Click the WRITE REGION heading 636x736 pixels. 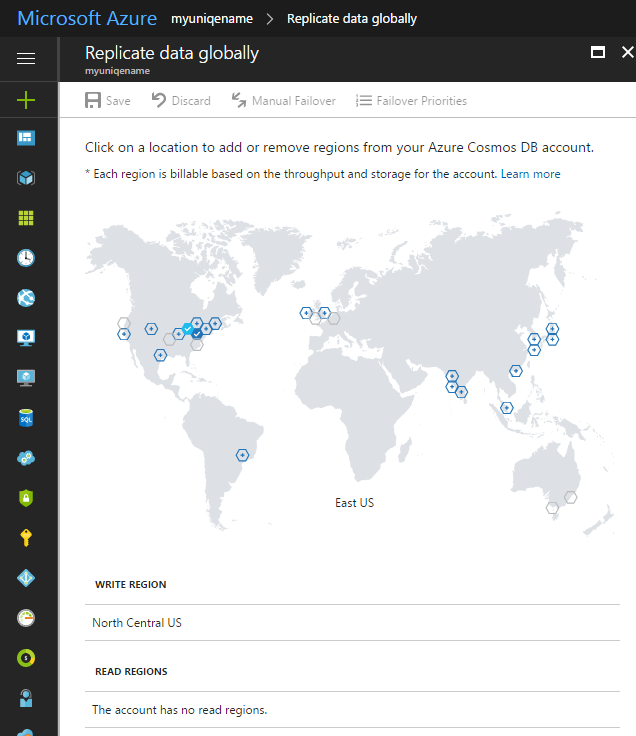pyautogui.click(x=130, y=584)
